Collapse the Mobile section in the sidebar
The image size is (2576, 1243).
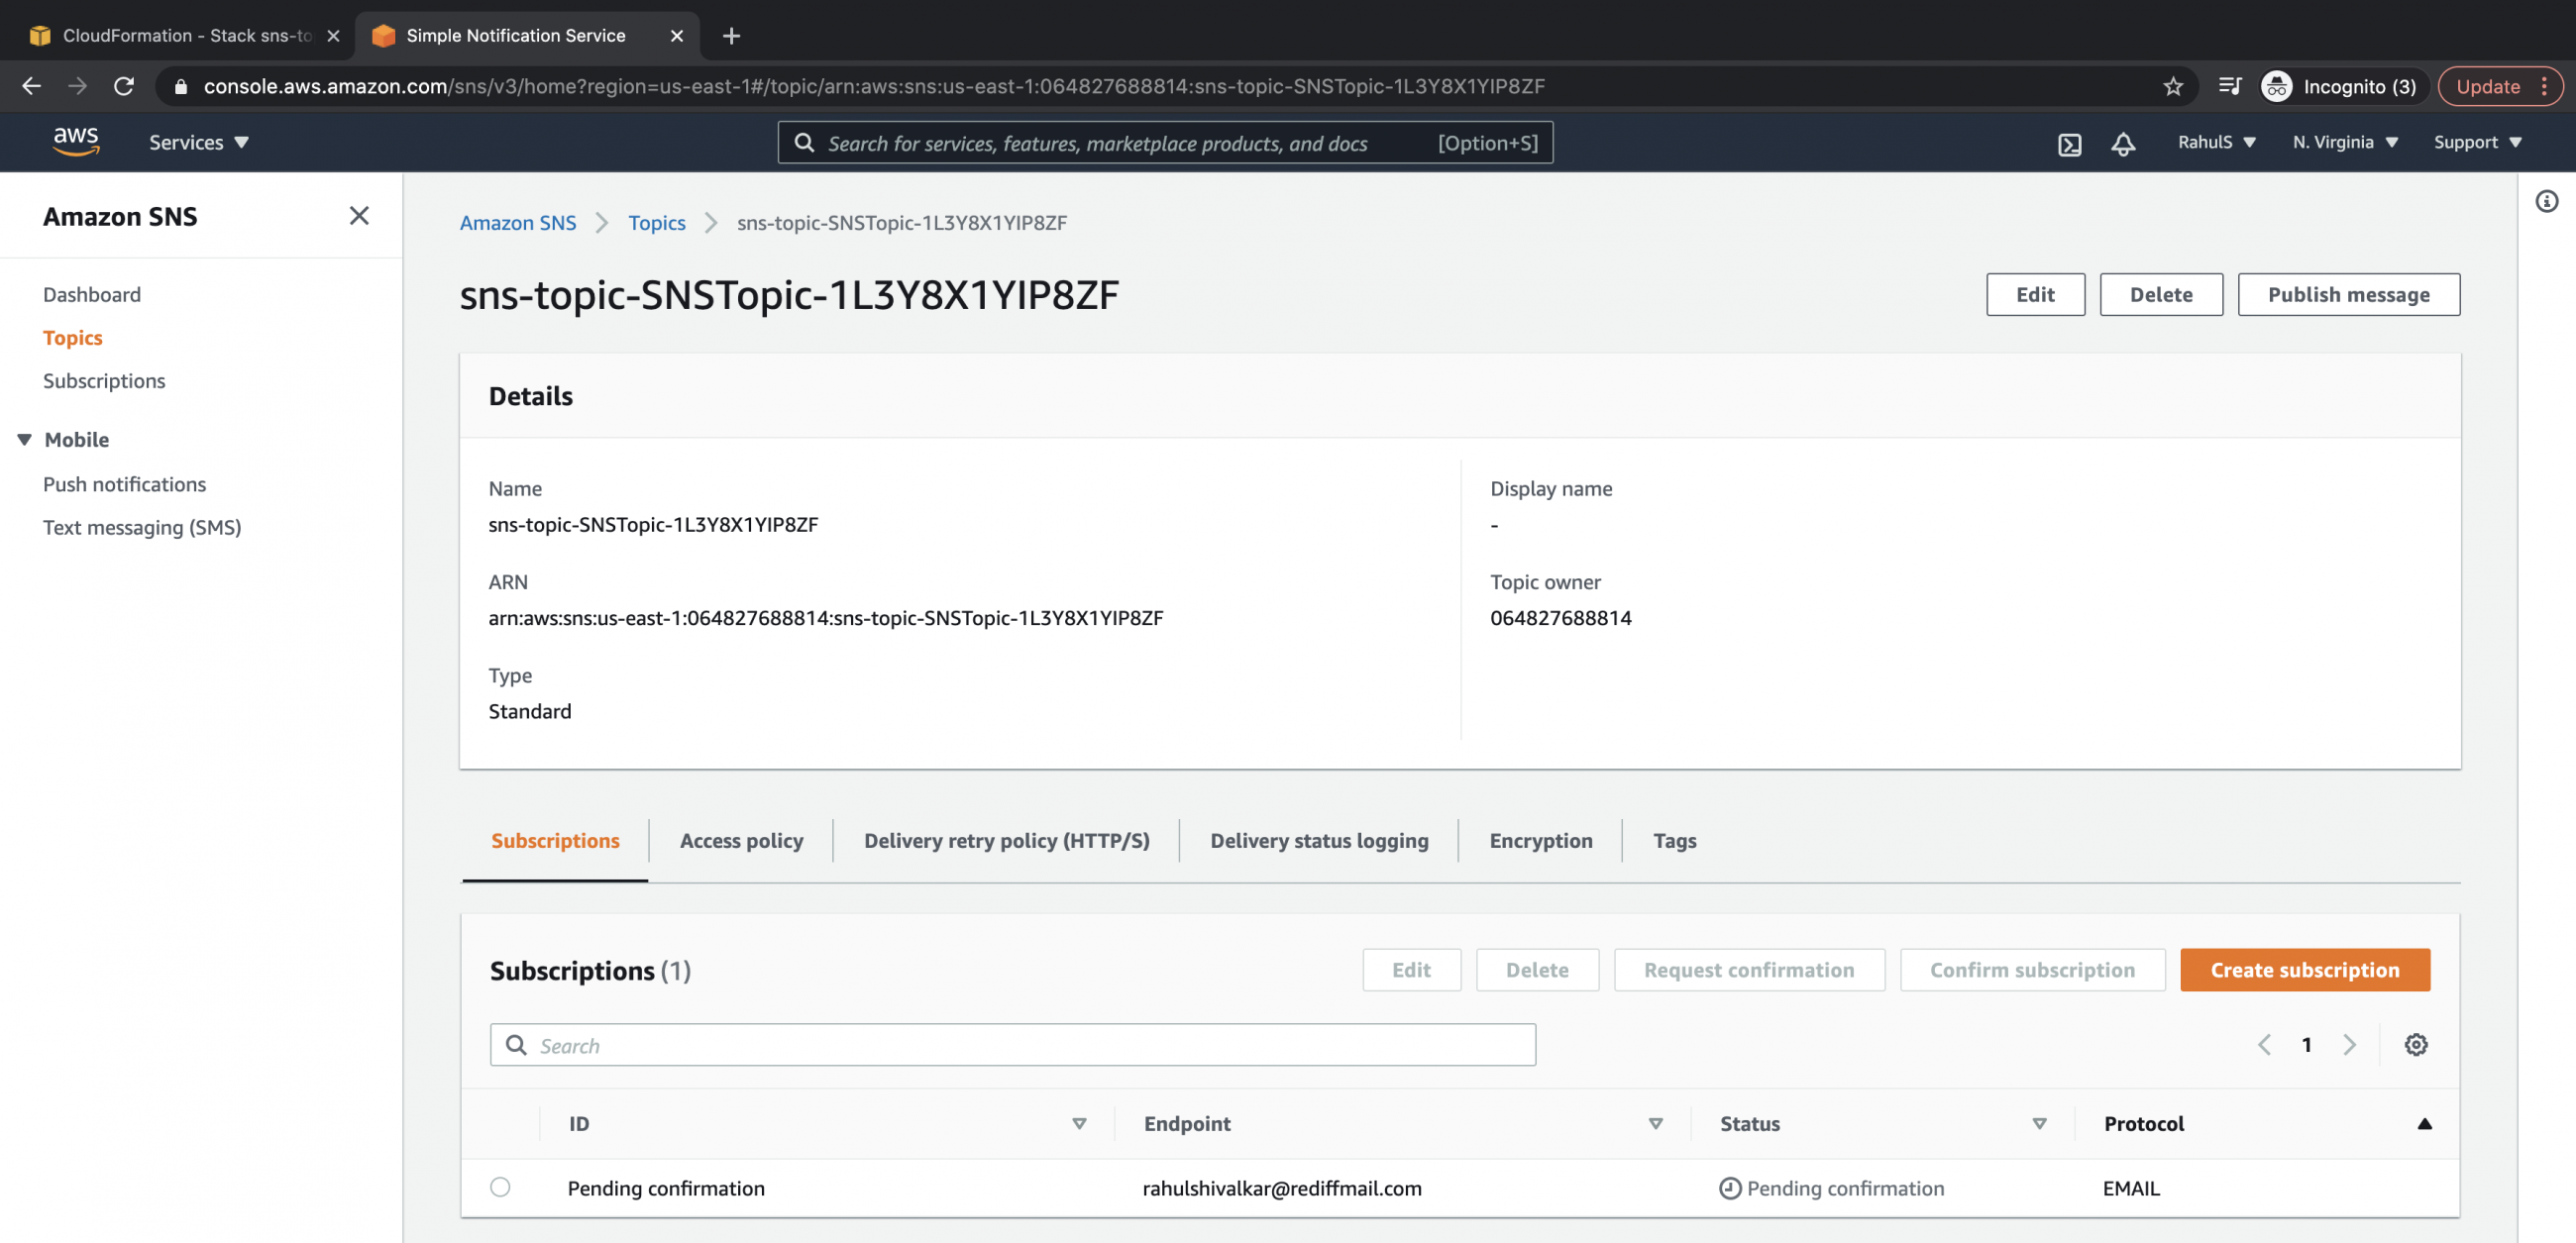click(x=23, y=439)
